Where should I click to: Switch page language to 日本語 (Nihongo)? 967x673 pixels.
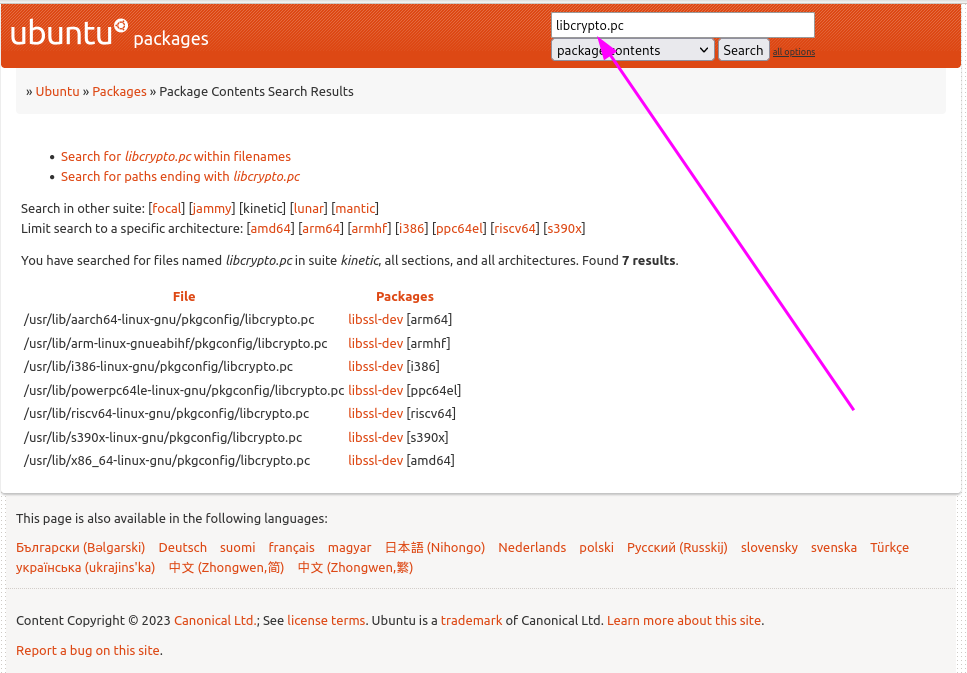click(435, 547)
